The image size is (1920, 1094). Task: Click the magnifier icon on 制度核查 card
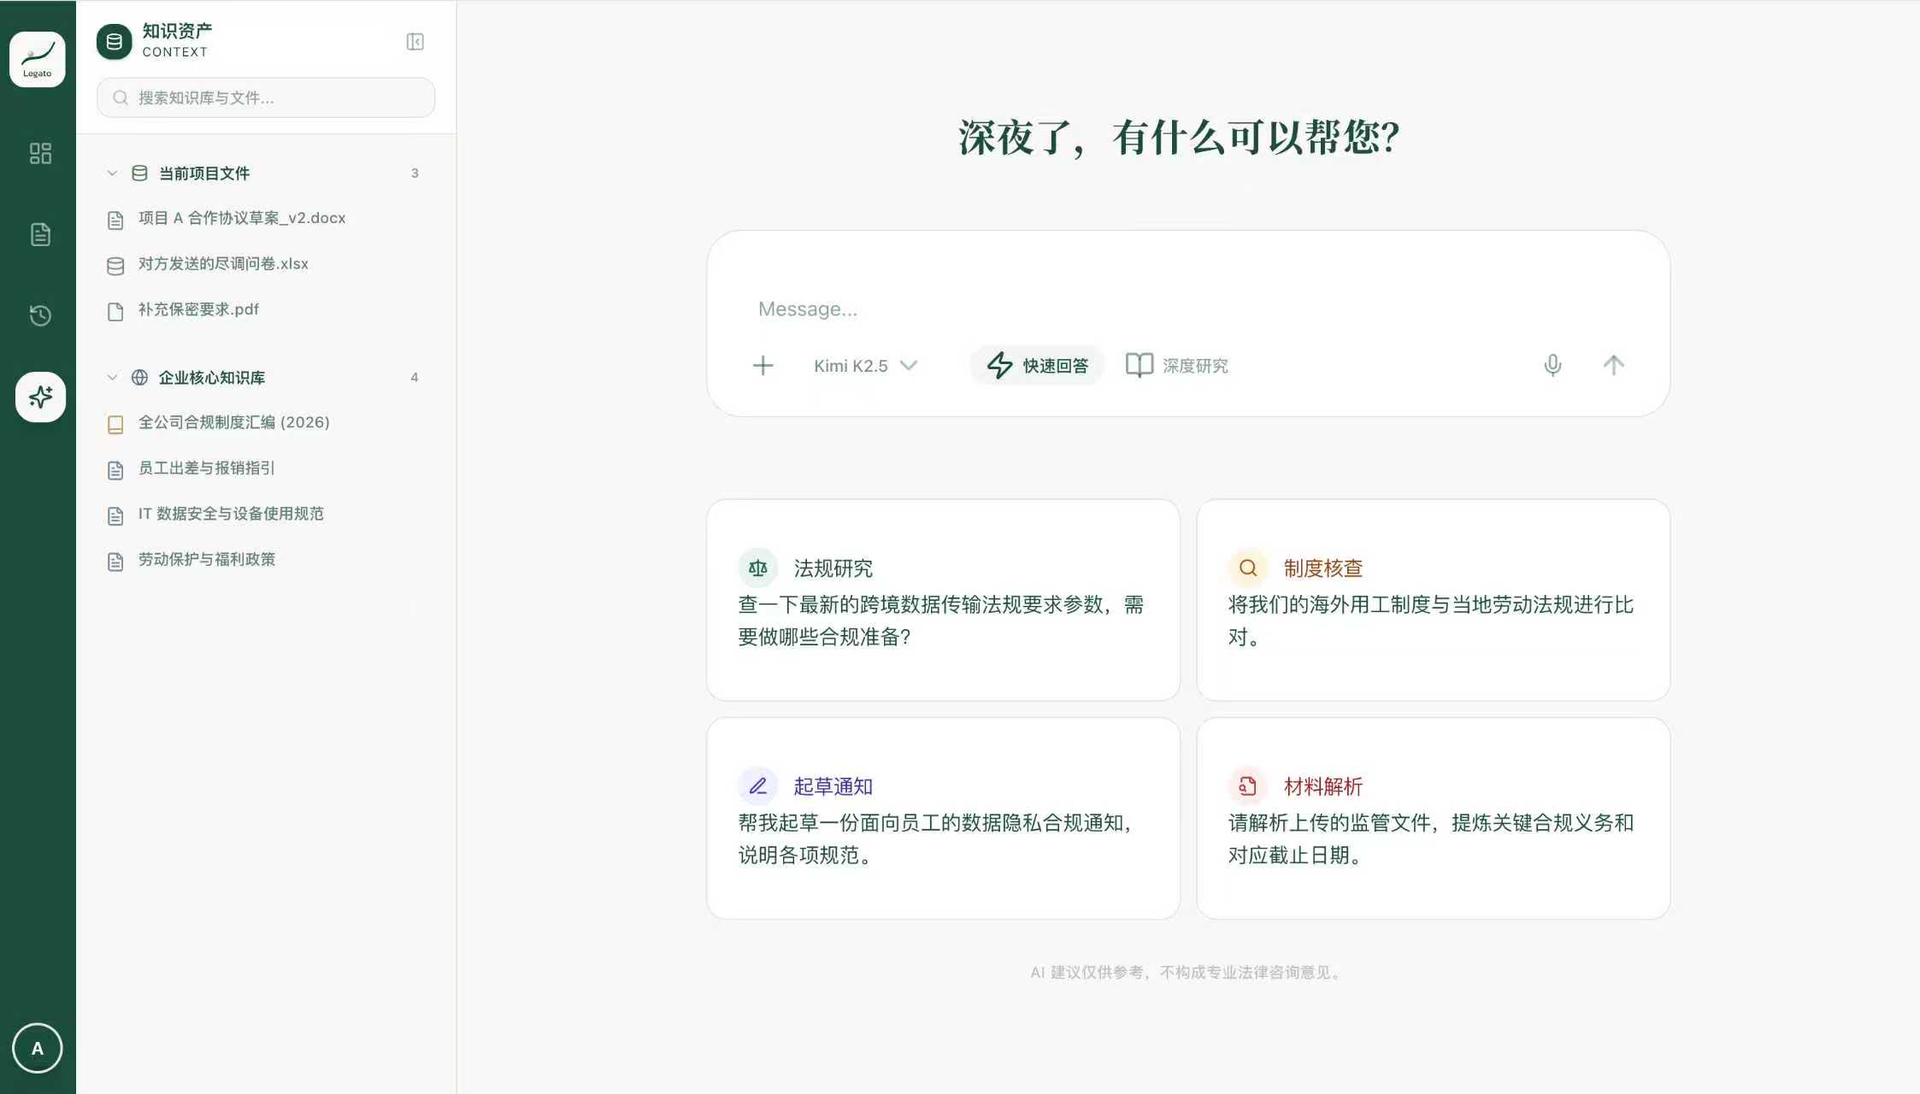pos(1248,568)
